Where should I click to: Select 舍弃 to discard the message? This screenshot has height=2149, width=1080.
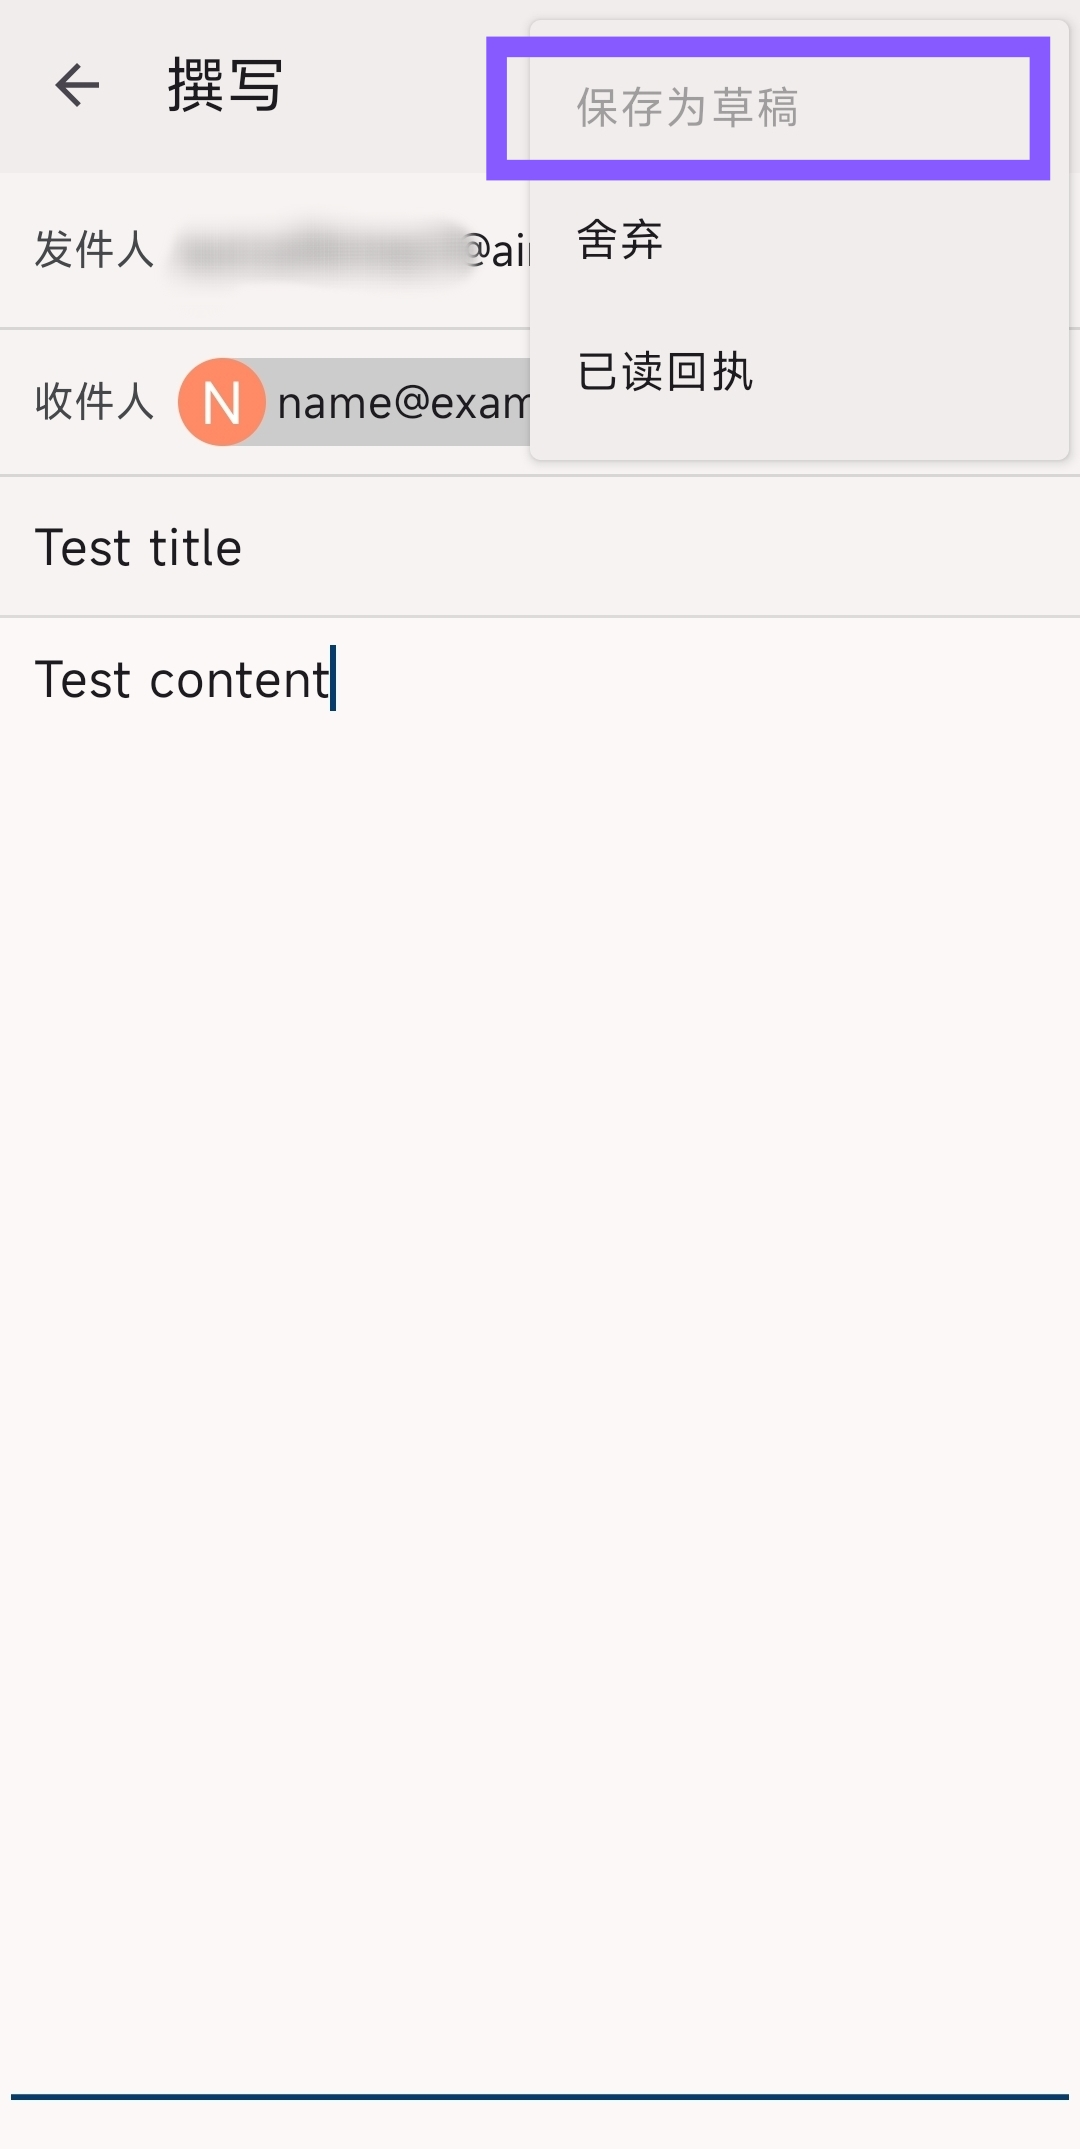(x=620, y=240)
